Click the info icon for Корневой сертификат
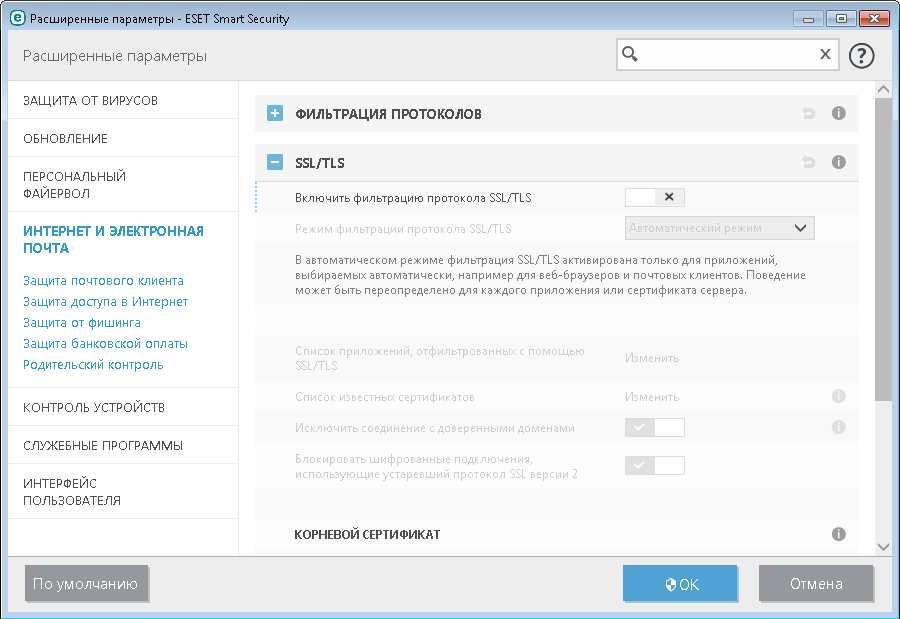Screen dimensions: 900x619 click(839, 534)
